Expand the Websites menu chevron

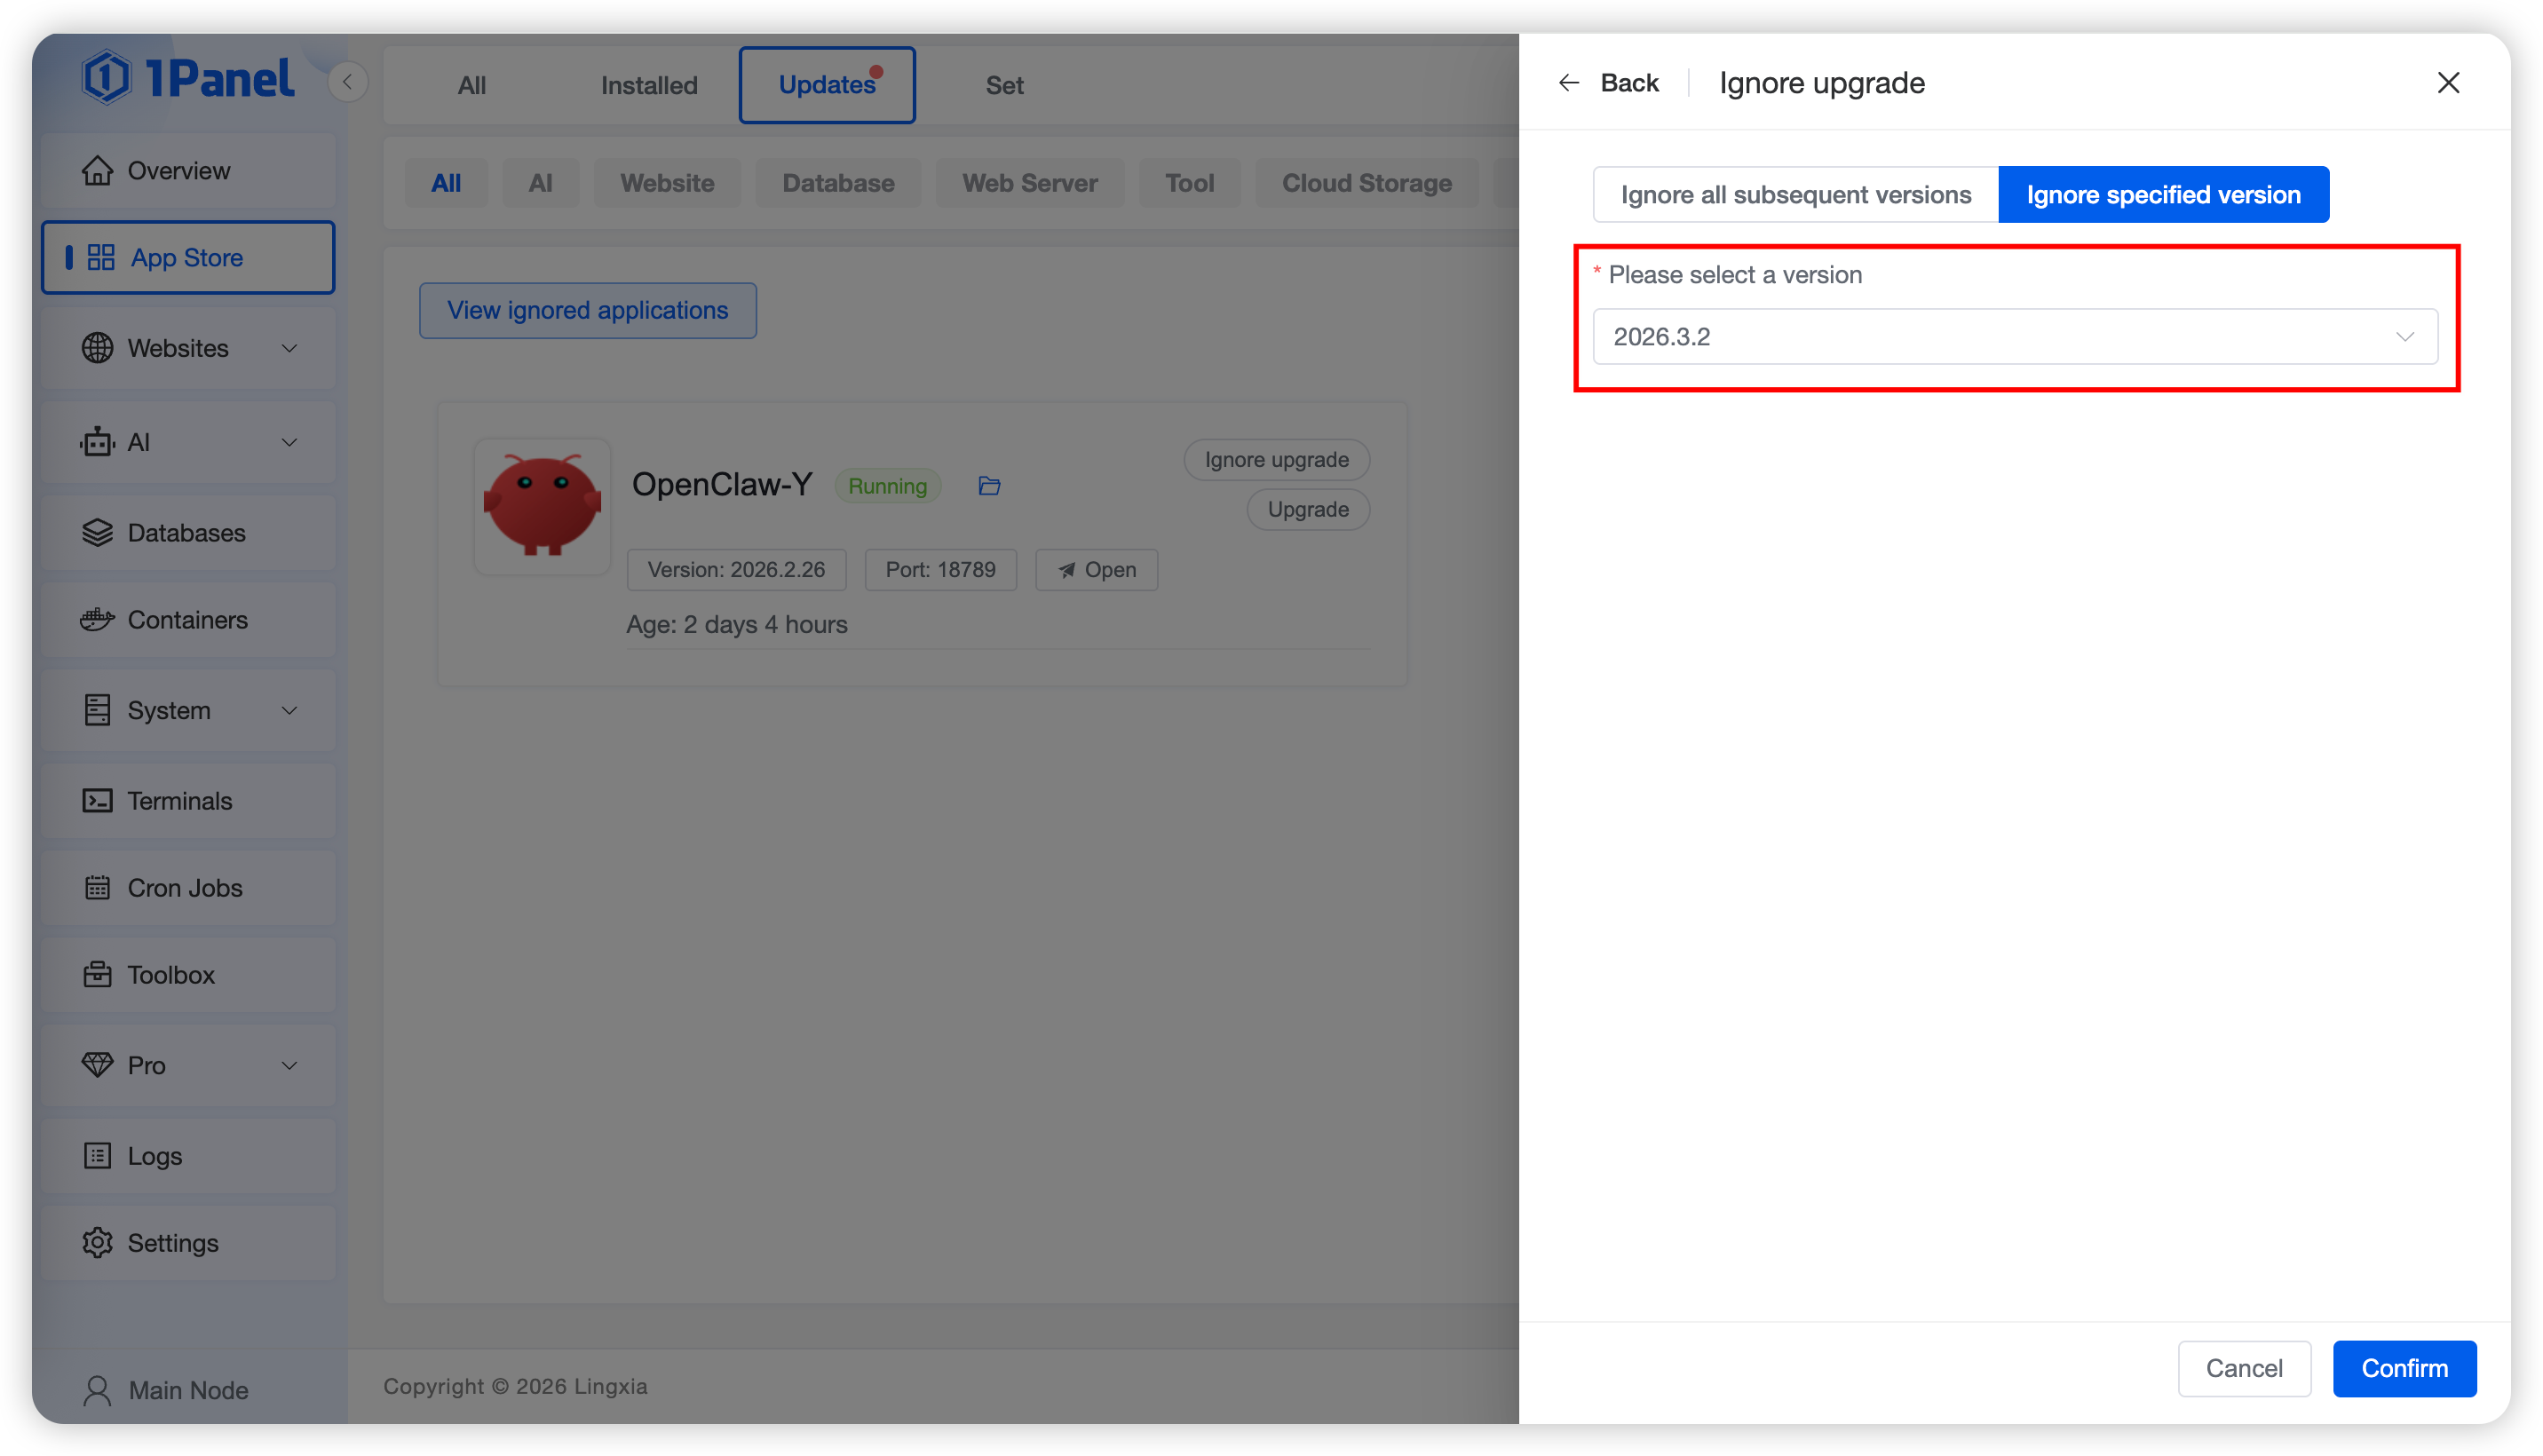click(x=289, y=349)
